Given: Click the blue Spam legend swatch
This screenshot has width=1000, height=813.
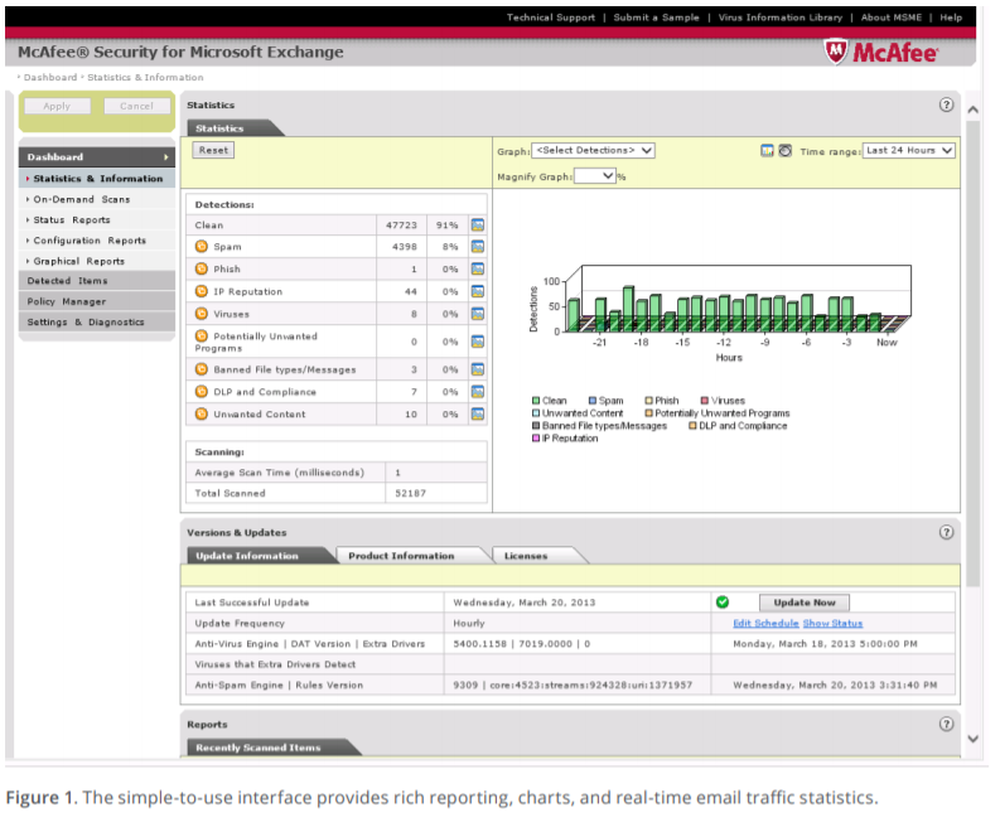Looking at the screenshot, I should pyautogui.click(x=592, y=400).
